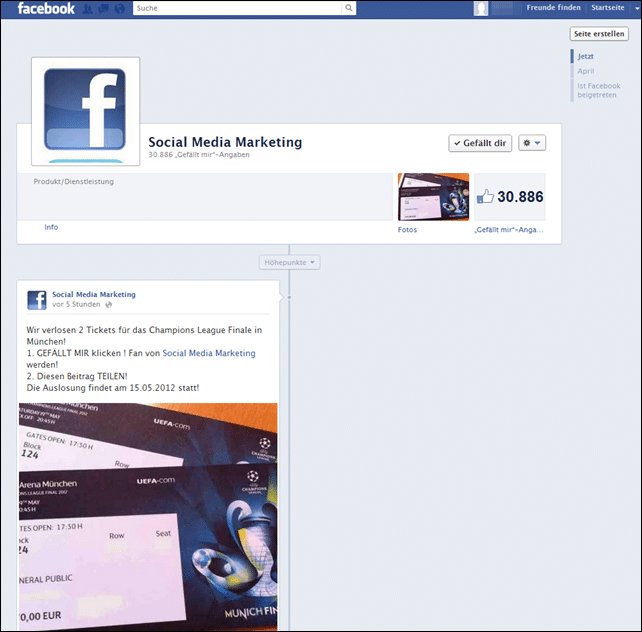Open the thumbs-up 30.886 likes box
642x632 pixels.
(x=510, y=197)
